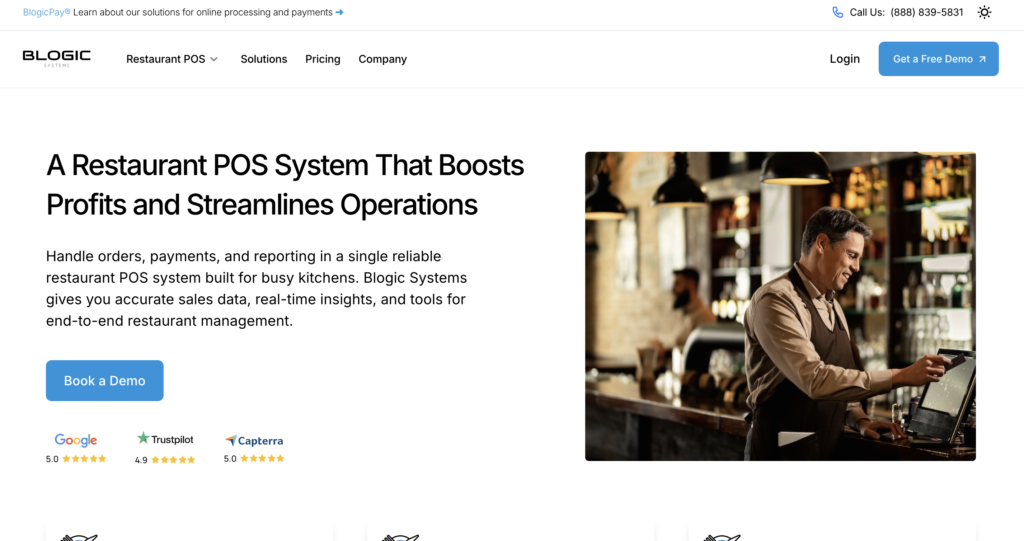Click the main headline 'A Restaurant POS System That Boosts'
Image resolution: width=1024 pixels, height=541 pixels.
click(x=285, y=165)
